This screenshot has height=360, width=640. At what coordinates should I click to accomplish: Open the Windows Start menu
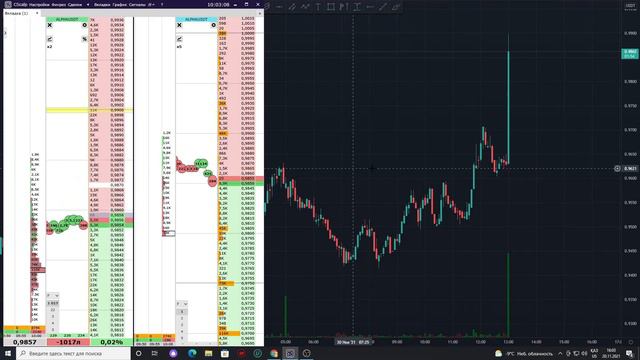tap(8, 353)
